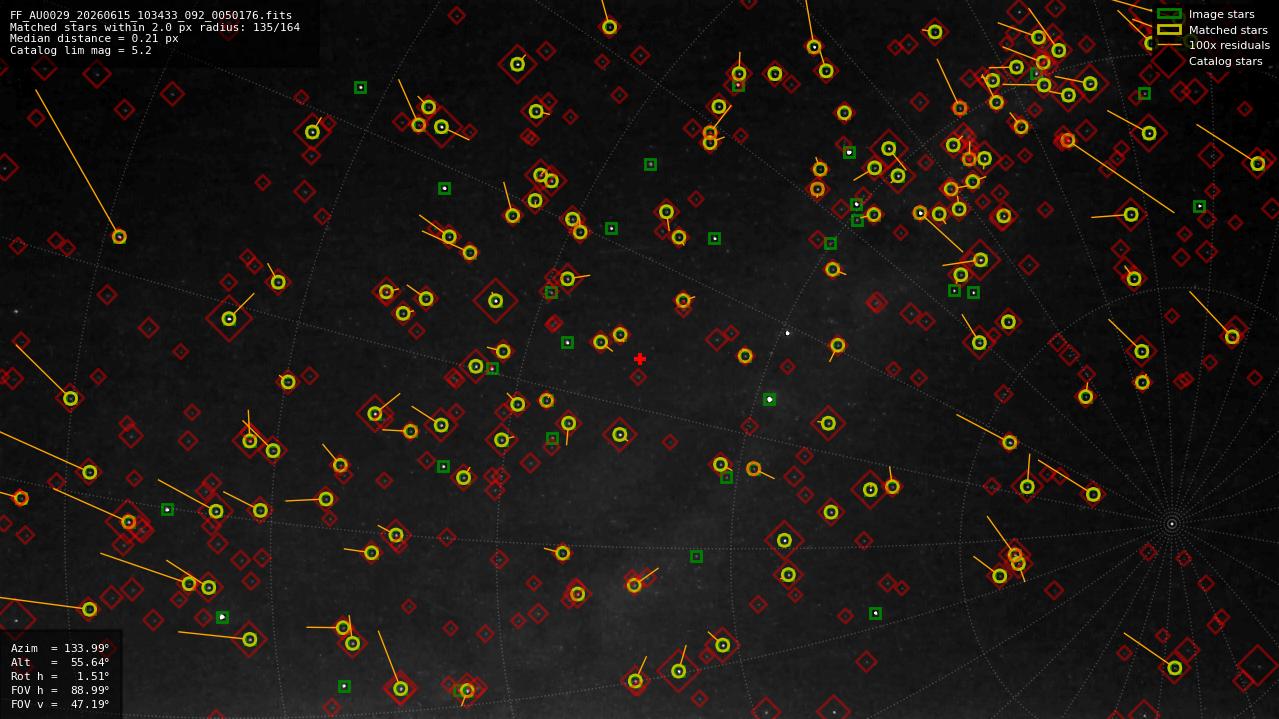Click the 'FOV v = 47.19°' value
Screen dimensions: 1279x719
pos(60,704)
